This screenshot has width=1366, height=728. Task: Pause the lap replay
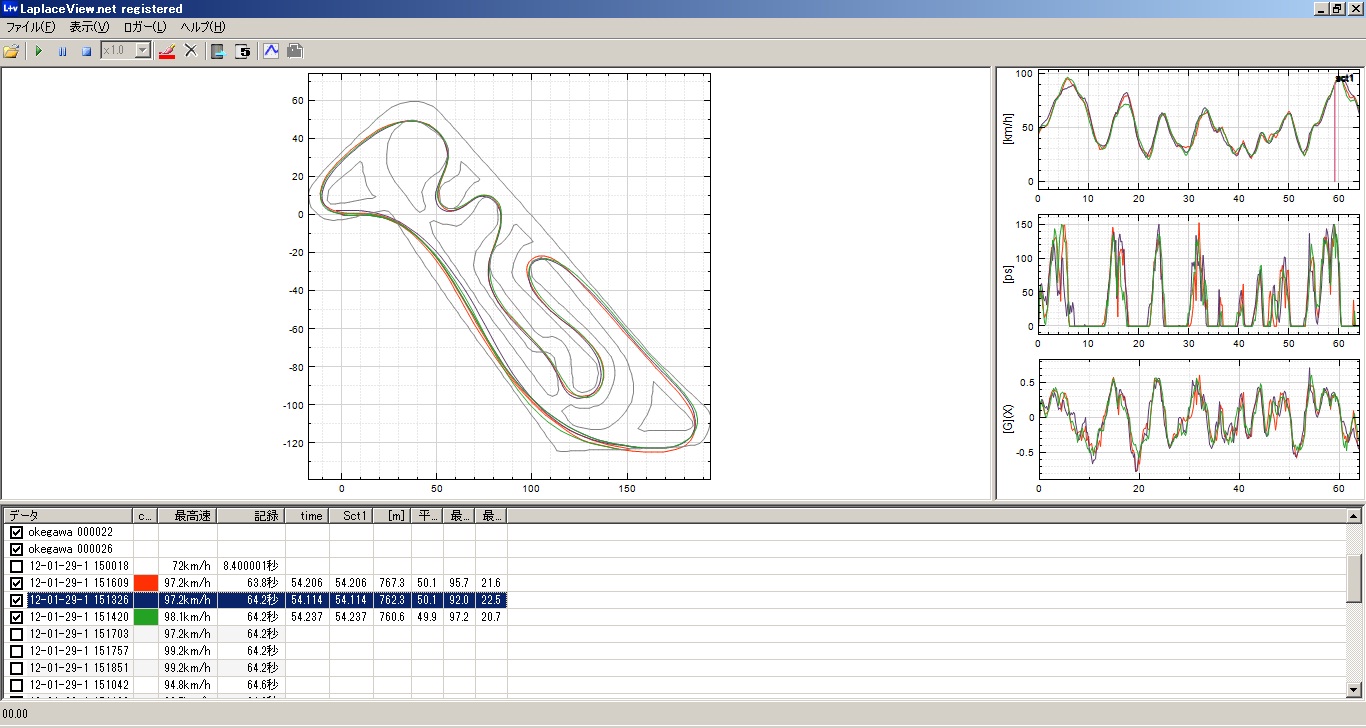pyautogui.click(x=62, y=51)
